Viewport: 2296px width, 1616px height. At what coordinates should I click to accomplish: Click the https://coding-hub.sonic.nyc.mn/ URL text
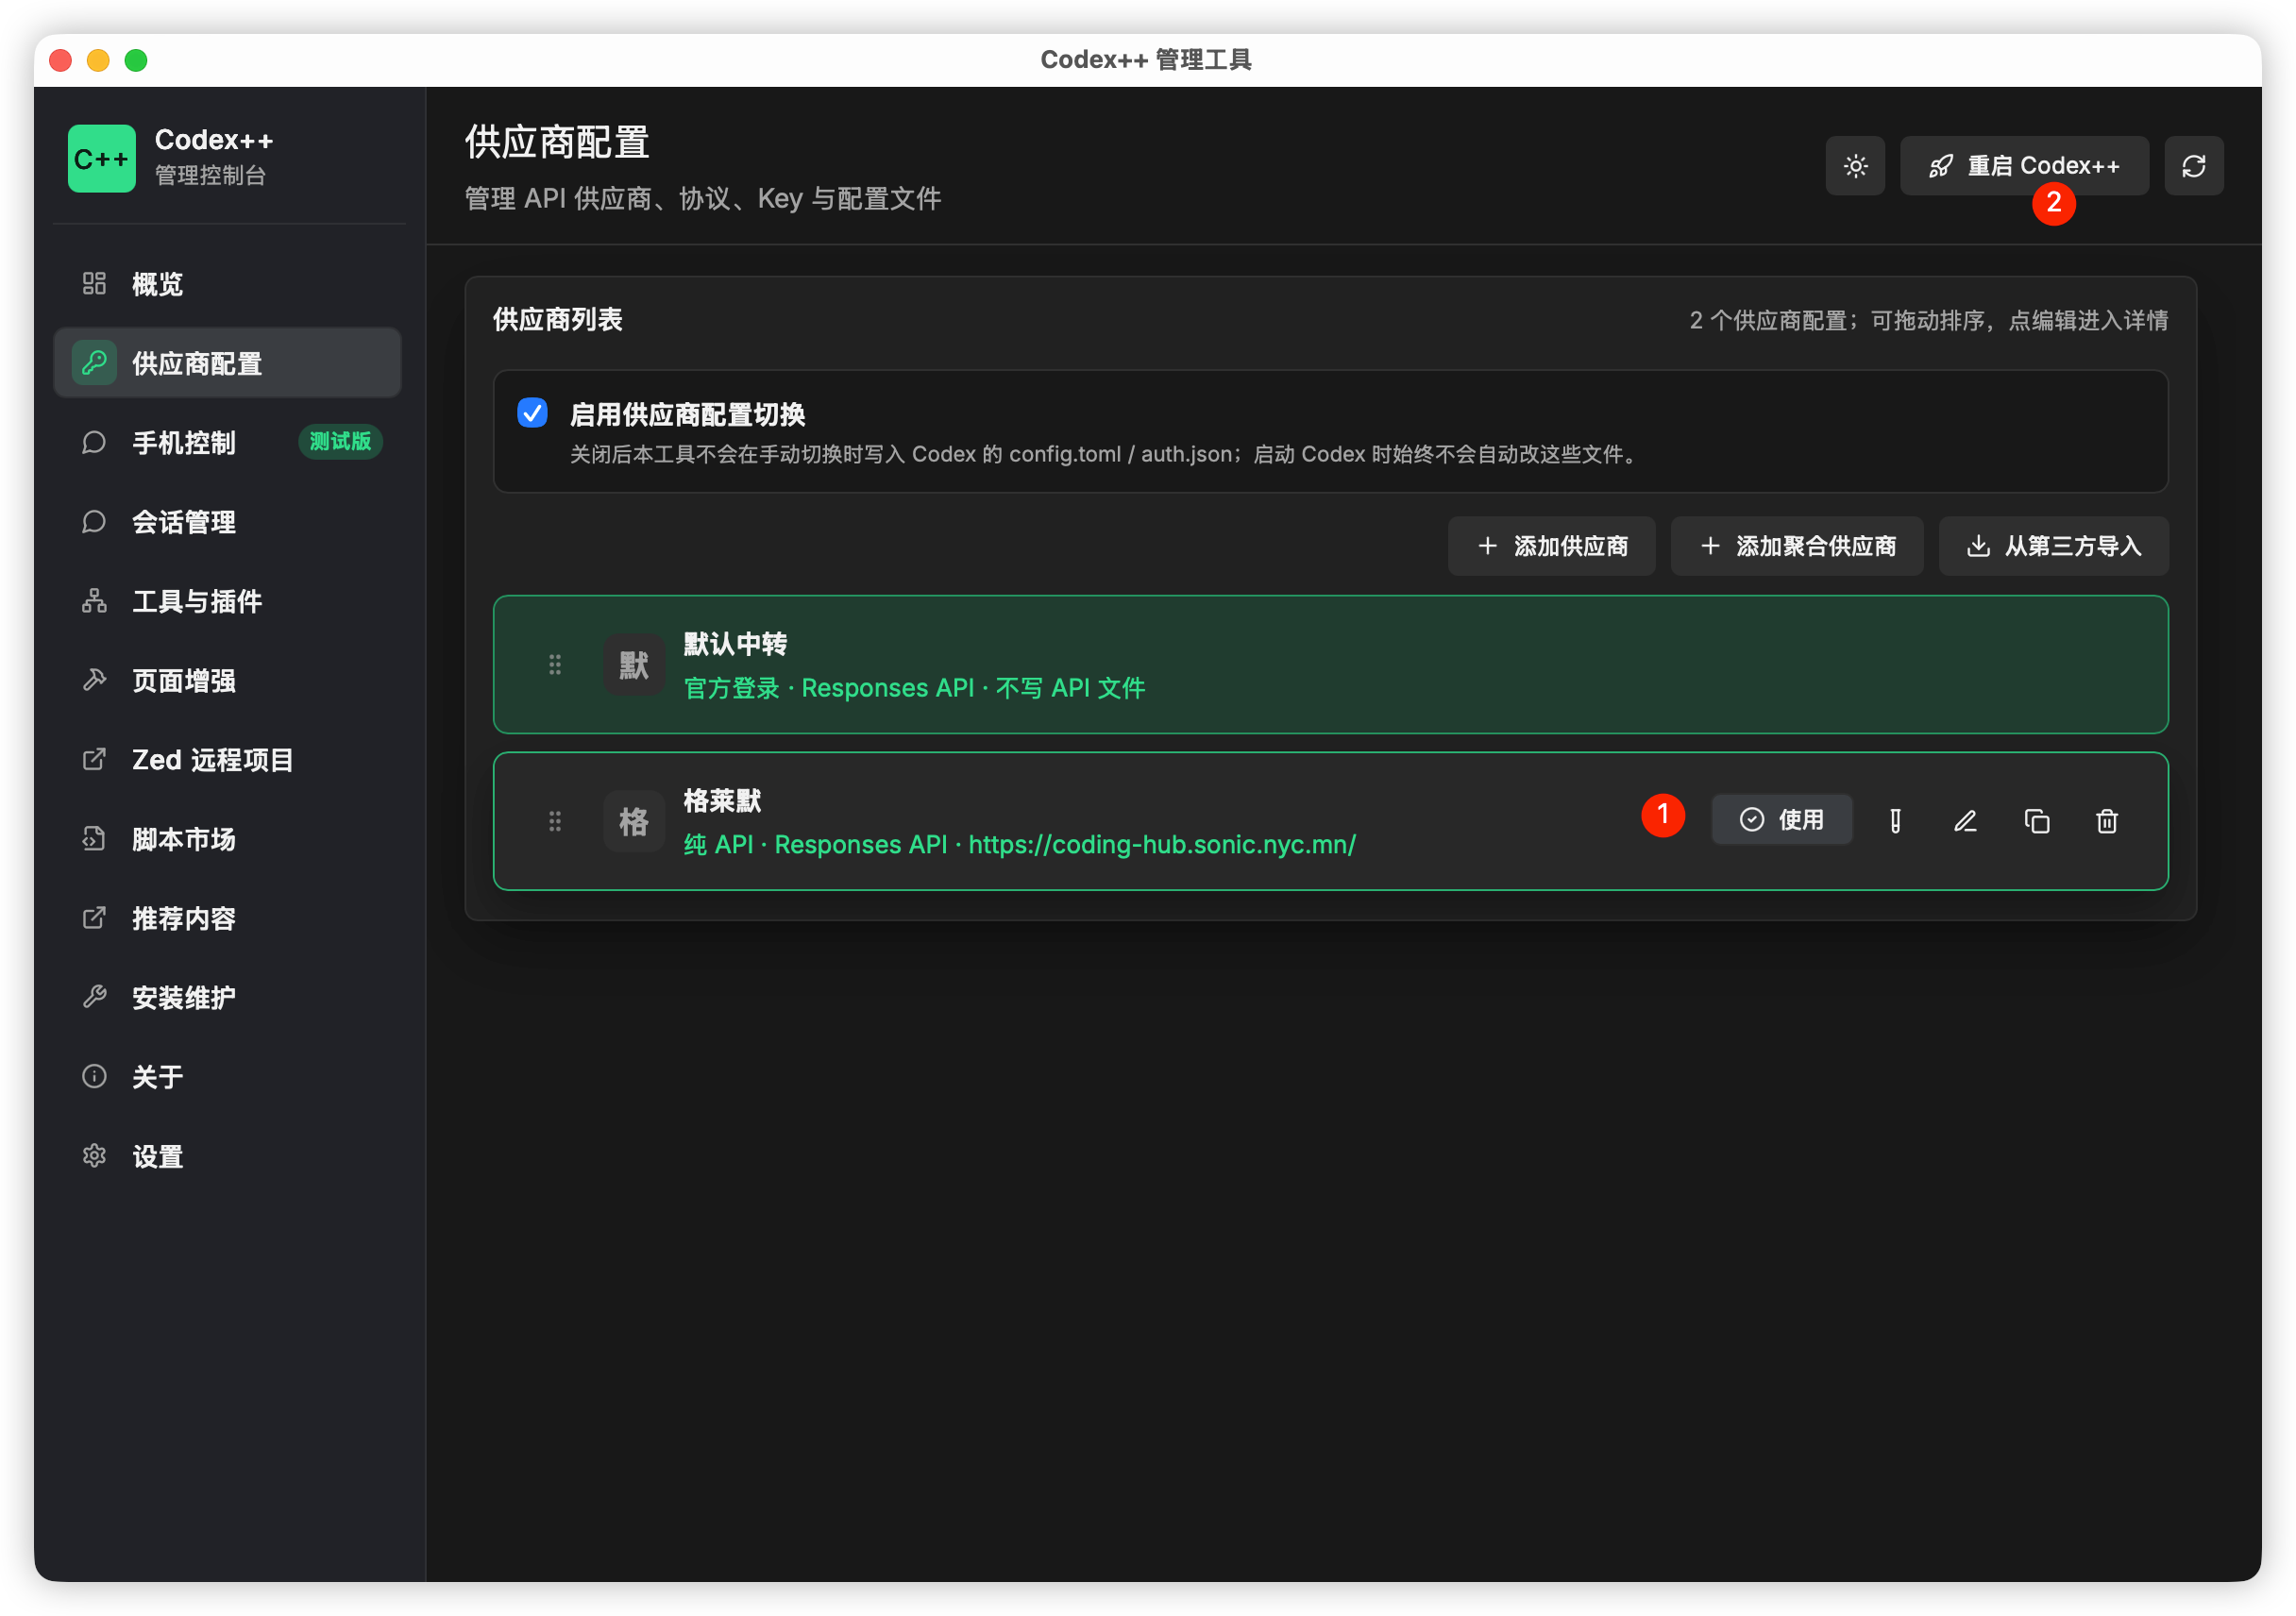1162,845
